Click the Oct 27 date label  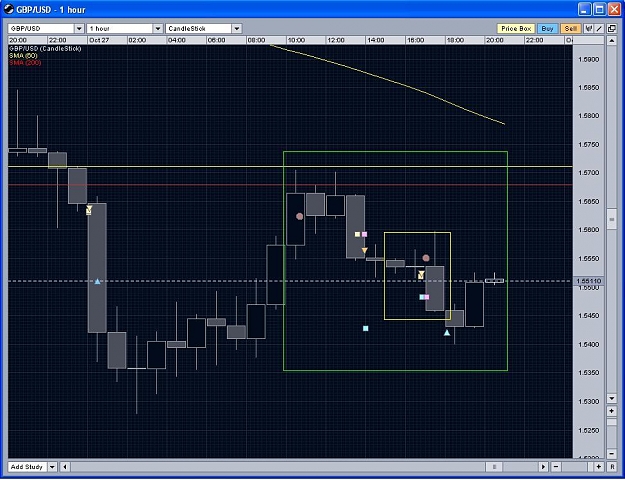(99, 40)
